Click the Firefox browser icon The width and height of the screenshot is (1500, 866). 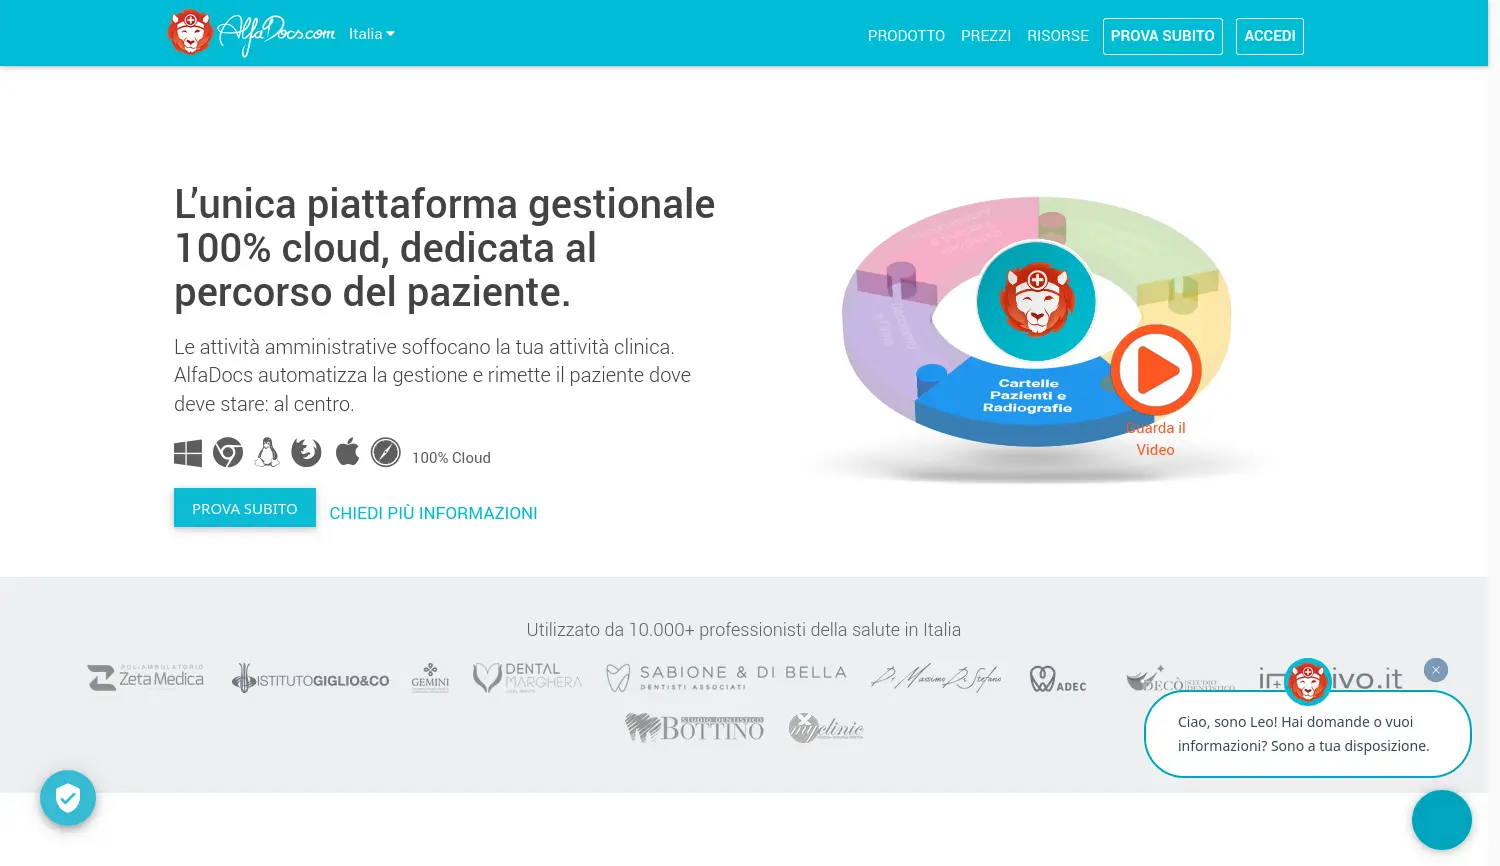click(x=307, y=452)
